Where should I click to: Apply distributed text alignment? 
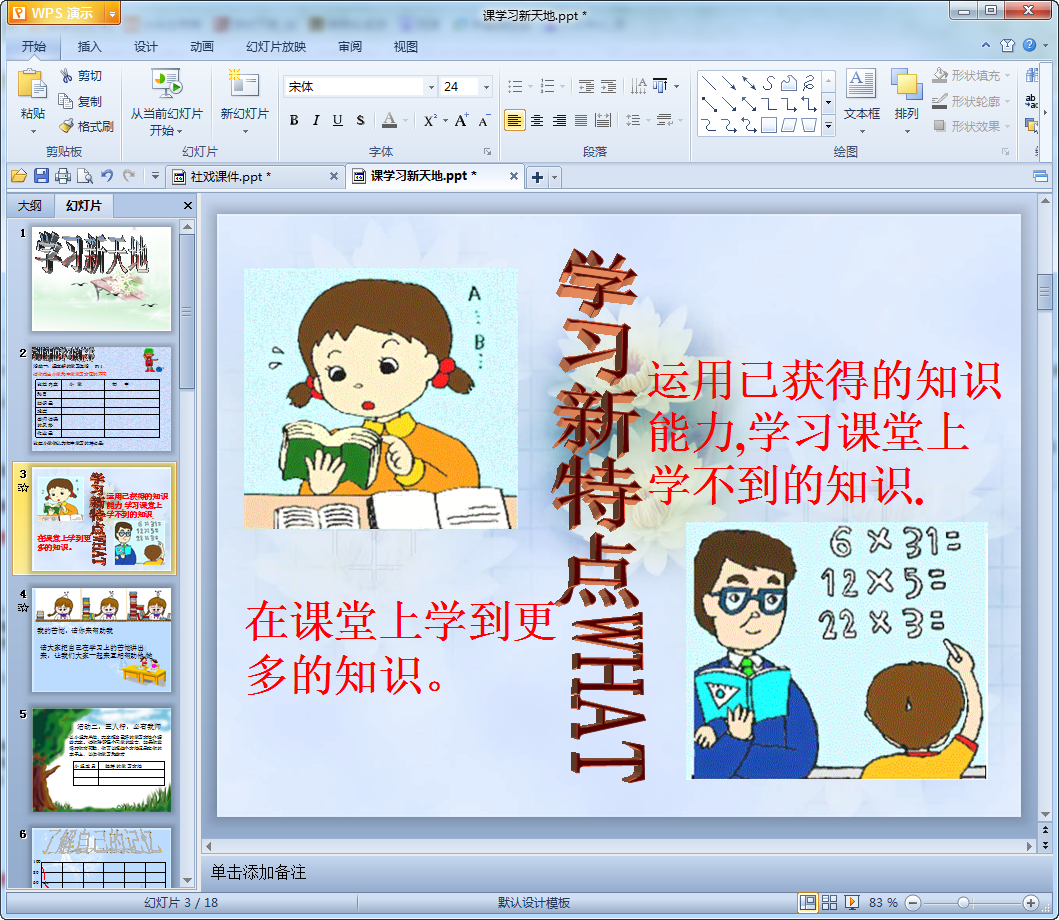(x=603, y=120)
